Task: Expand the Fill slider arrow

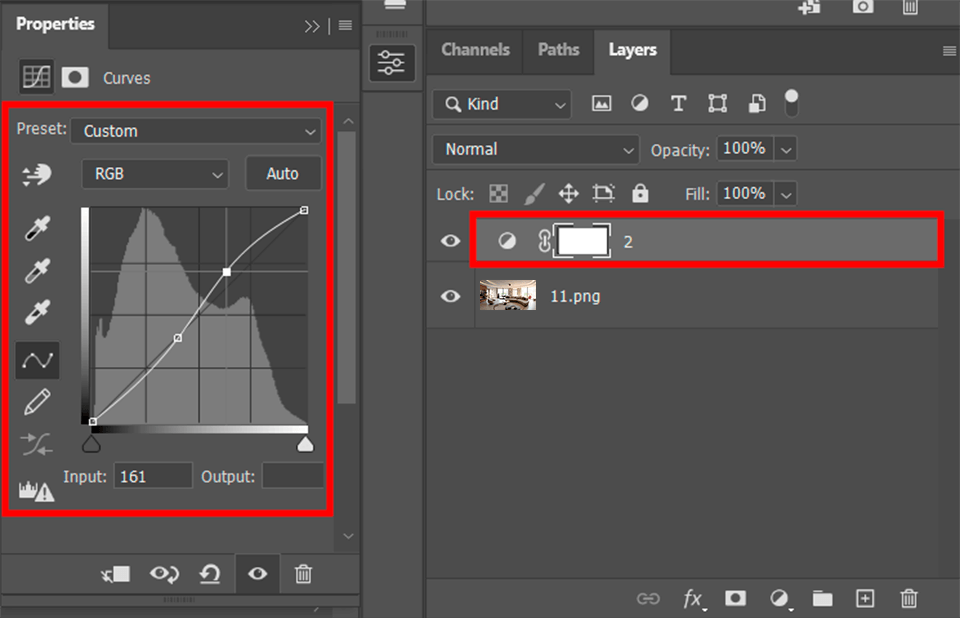Action: 786,195
